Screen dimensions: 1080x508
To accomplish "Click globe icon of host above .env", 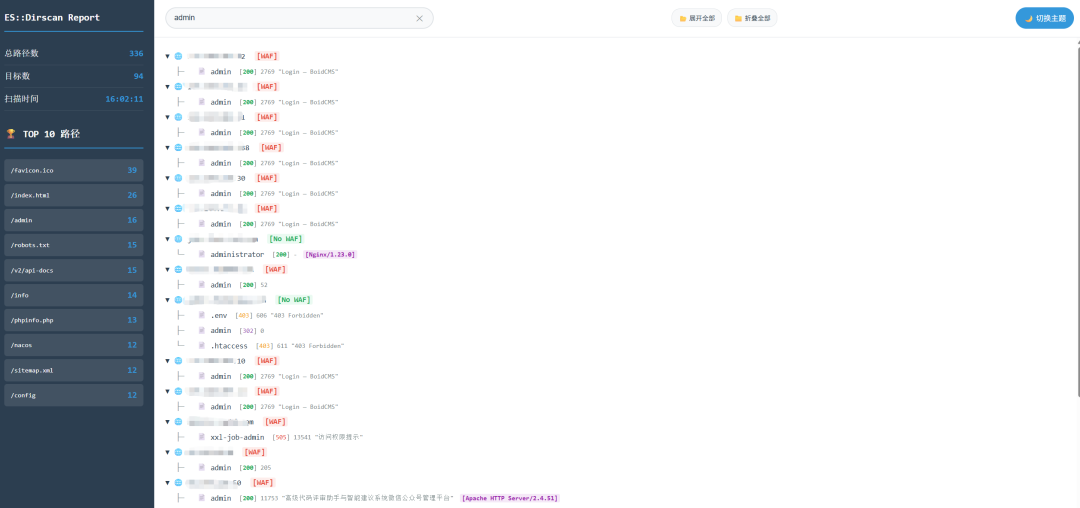I will (x=178, y=300).
